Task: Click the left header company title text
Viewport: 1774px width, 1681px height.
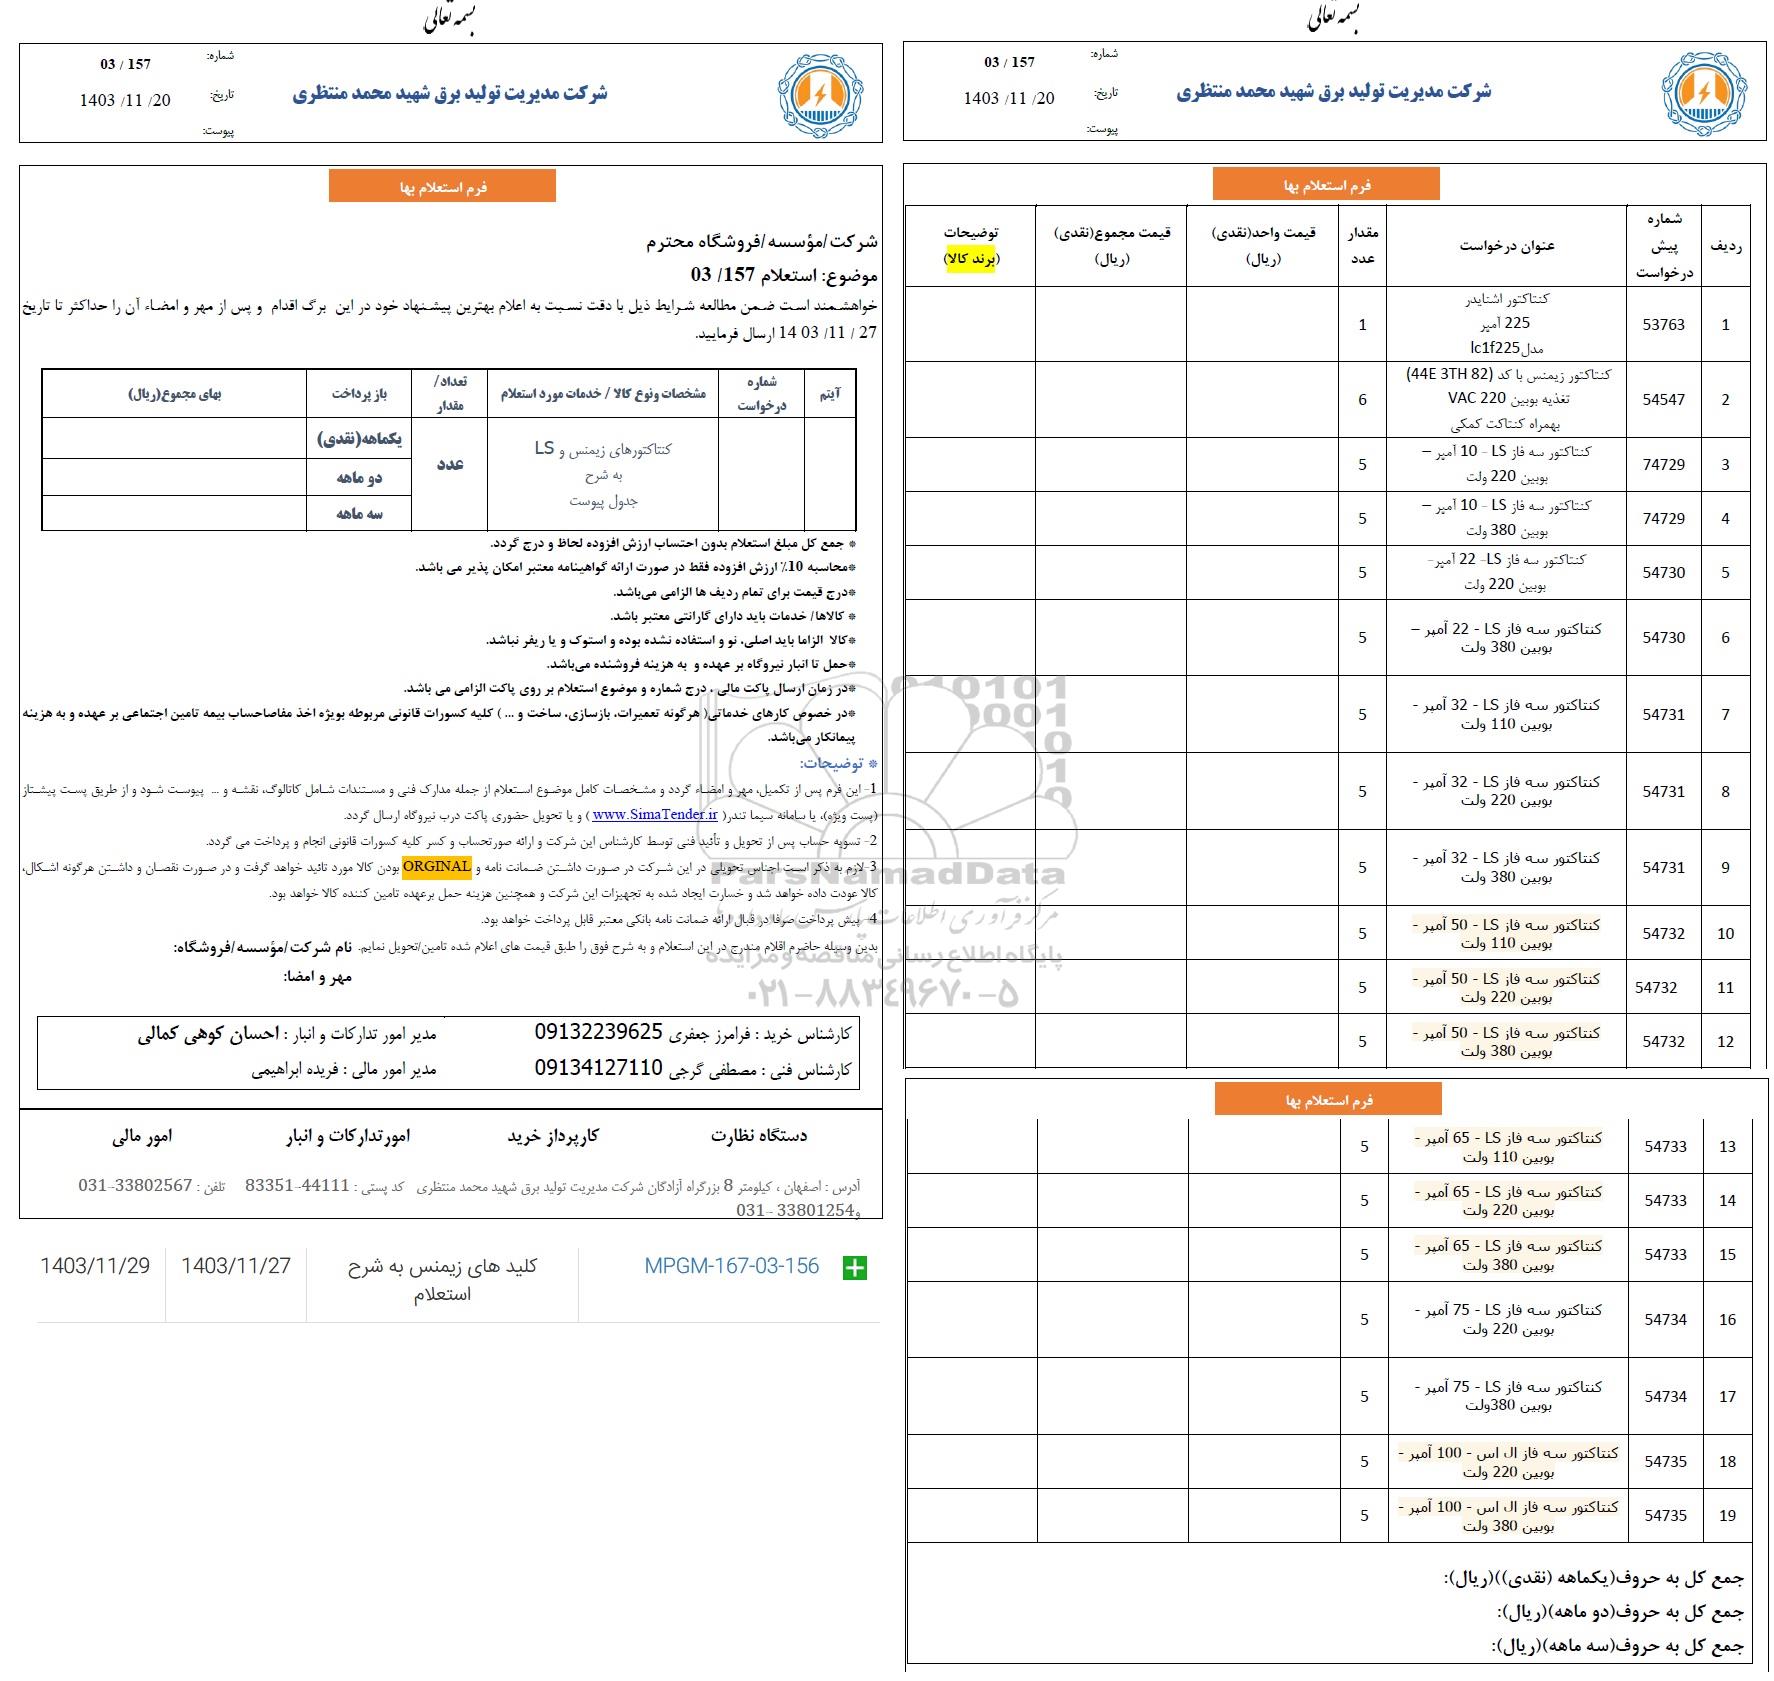Action: (450, 93)
